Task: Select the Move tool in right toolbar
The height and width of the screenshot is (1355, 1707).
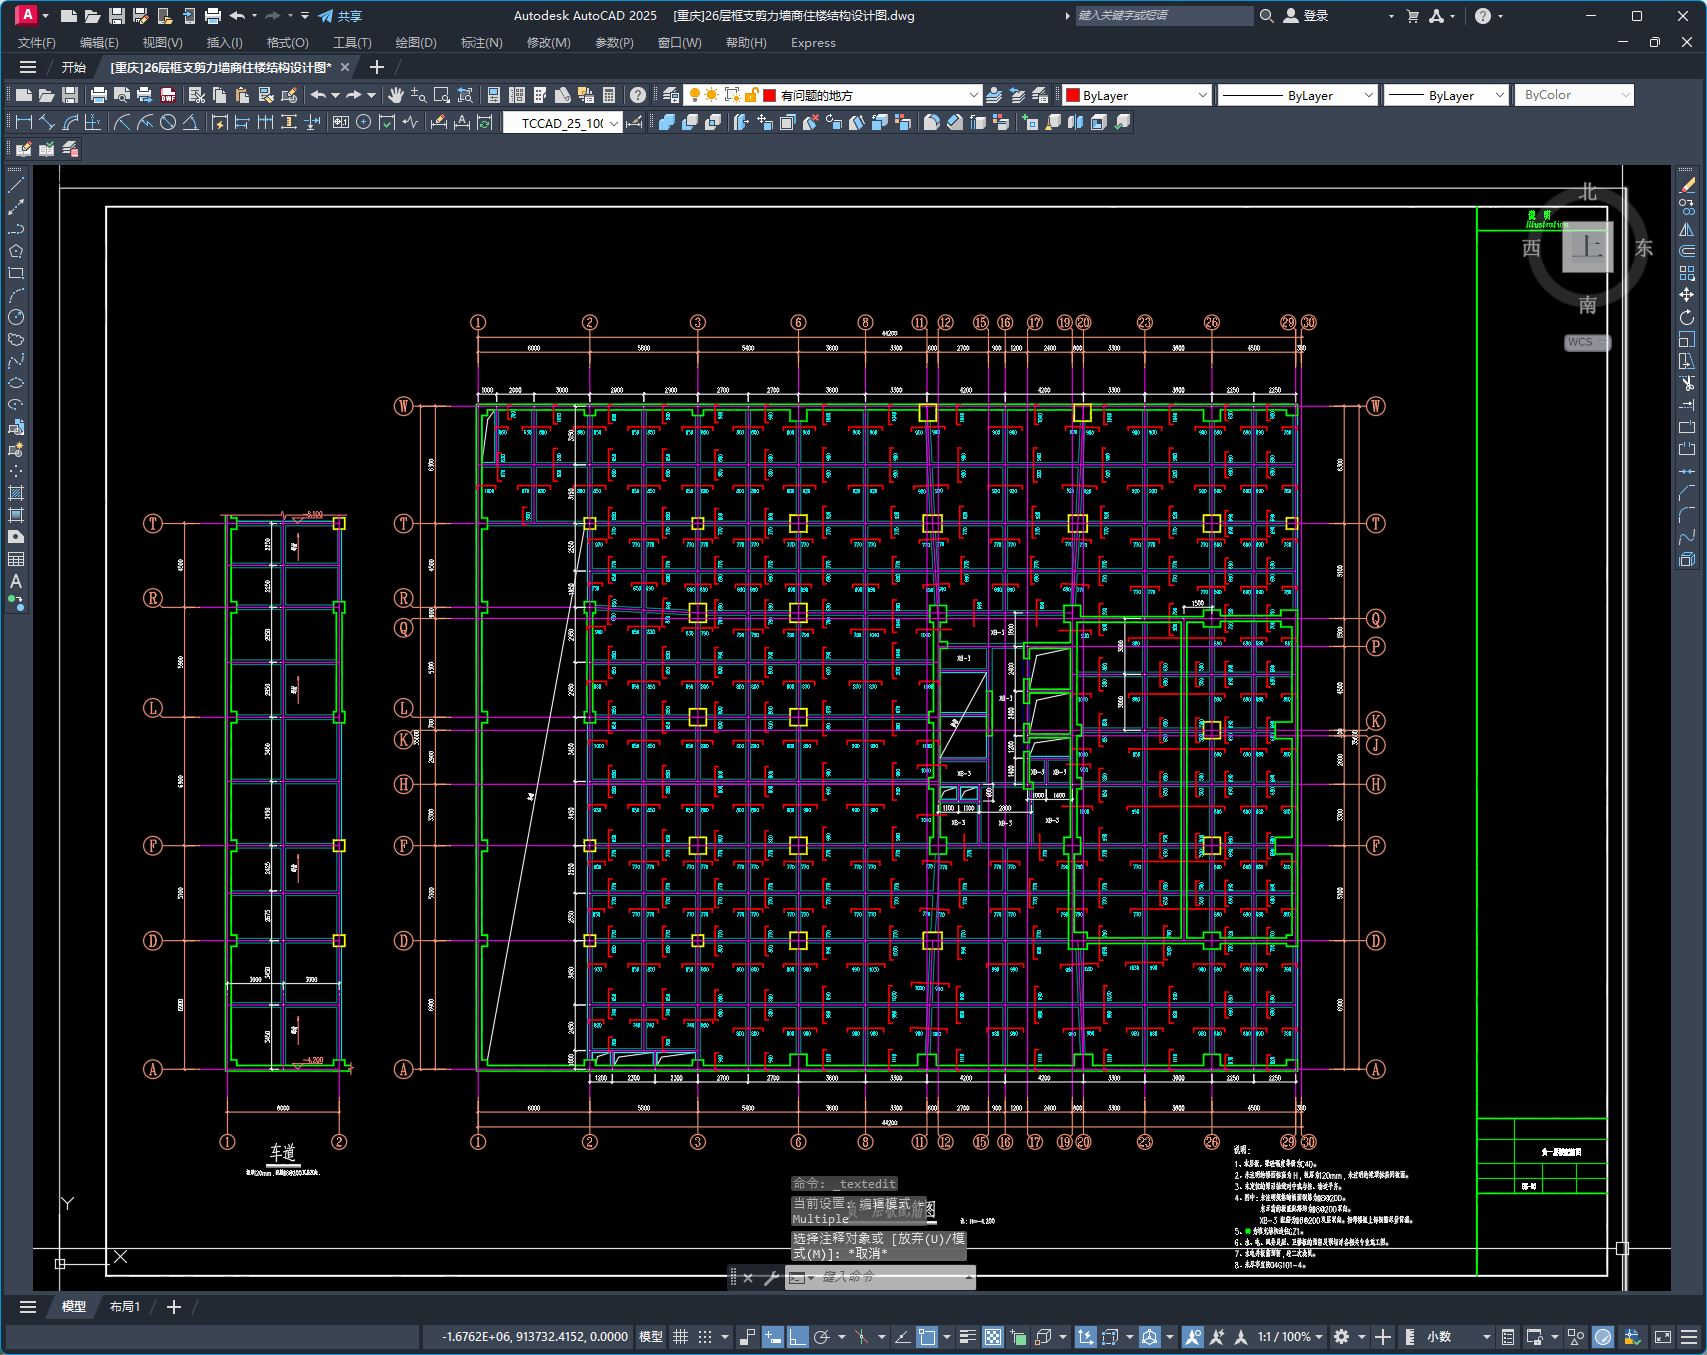Action: click(x=1687, y=295)
